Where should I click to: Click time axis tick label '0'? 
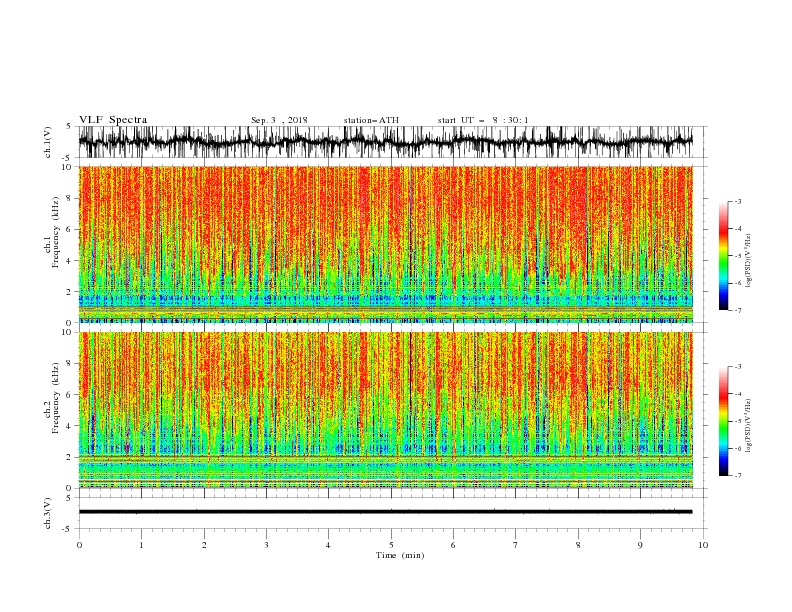(x=79, y=545)
